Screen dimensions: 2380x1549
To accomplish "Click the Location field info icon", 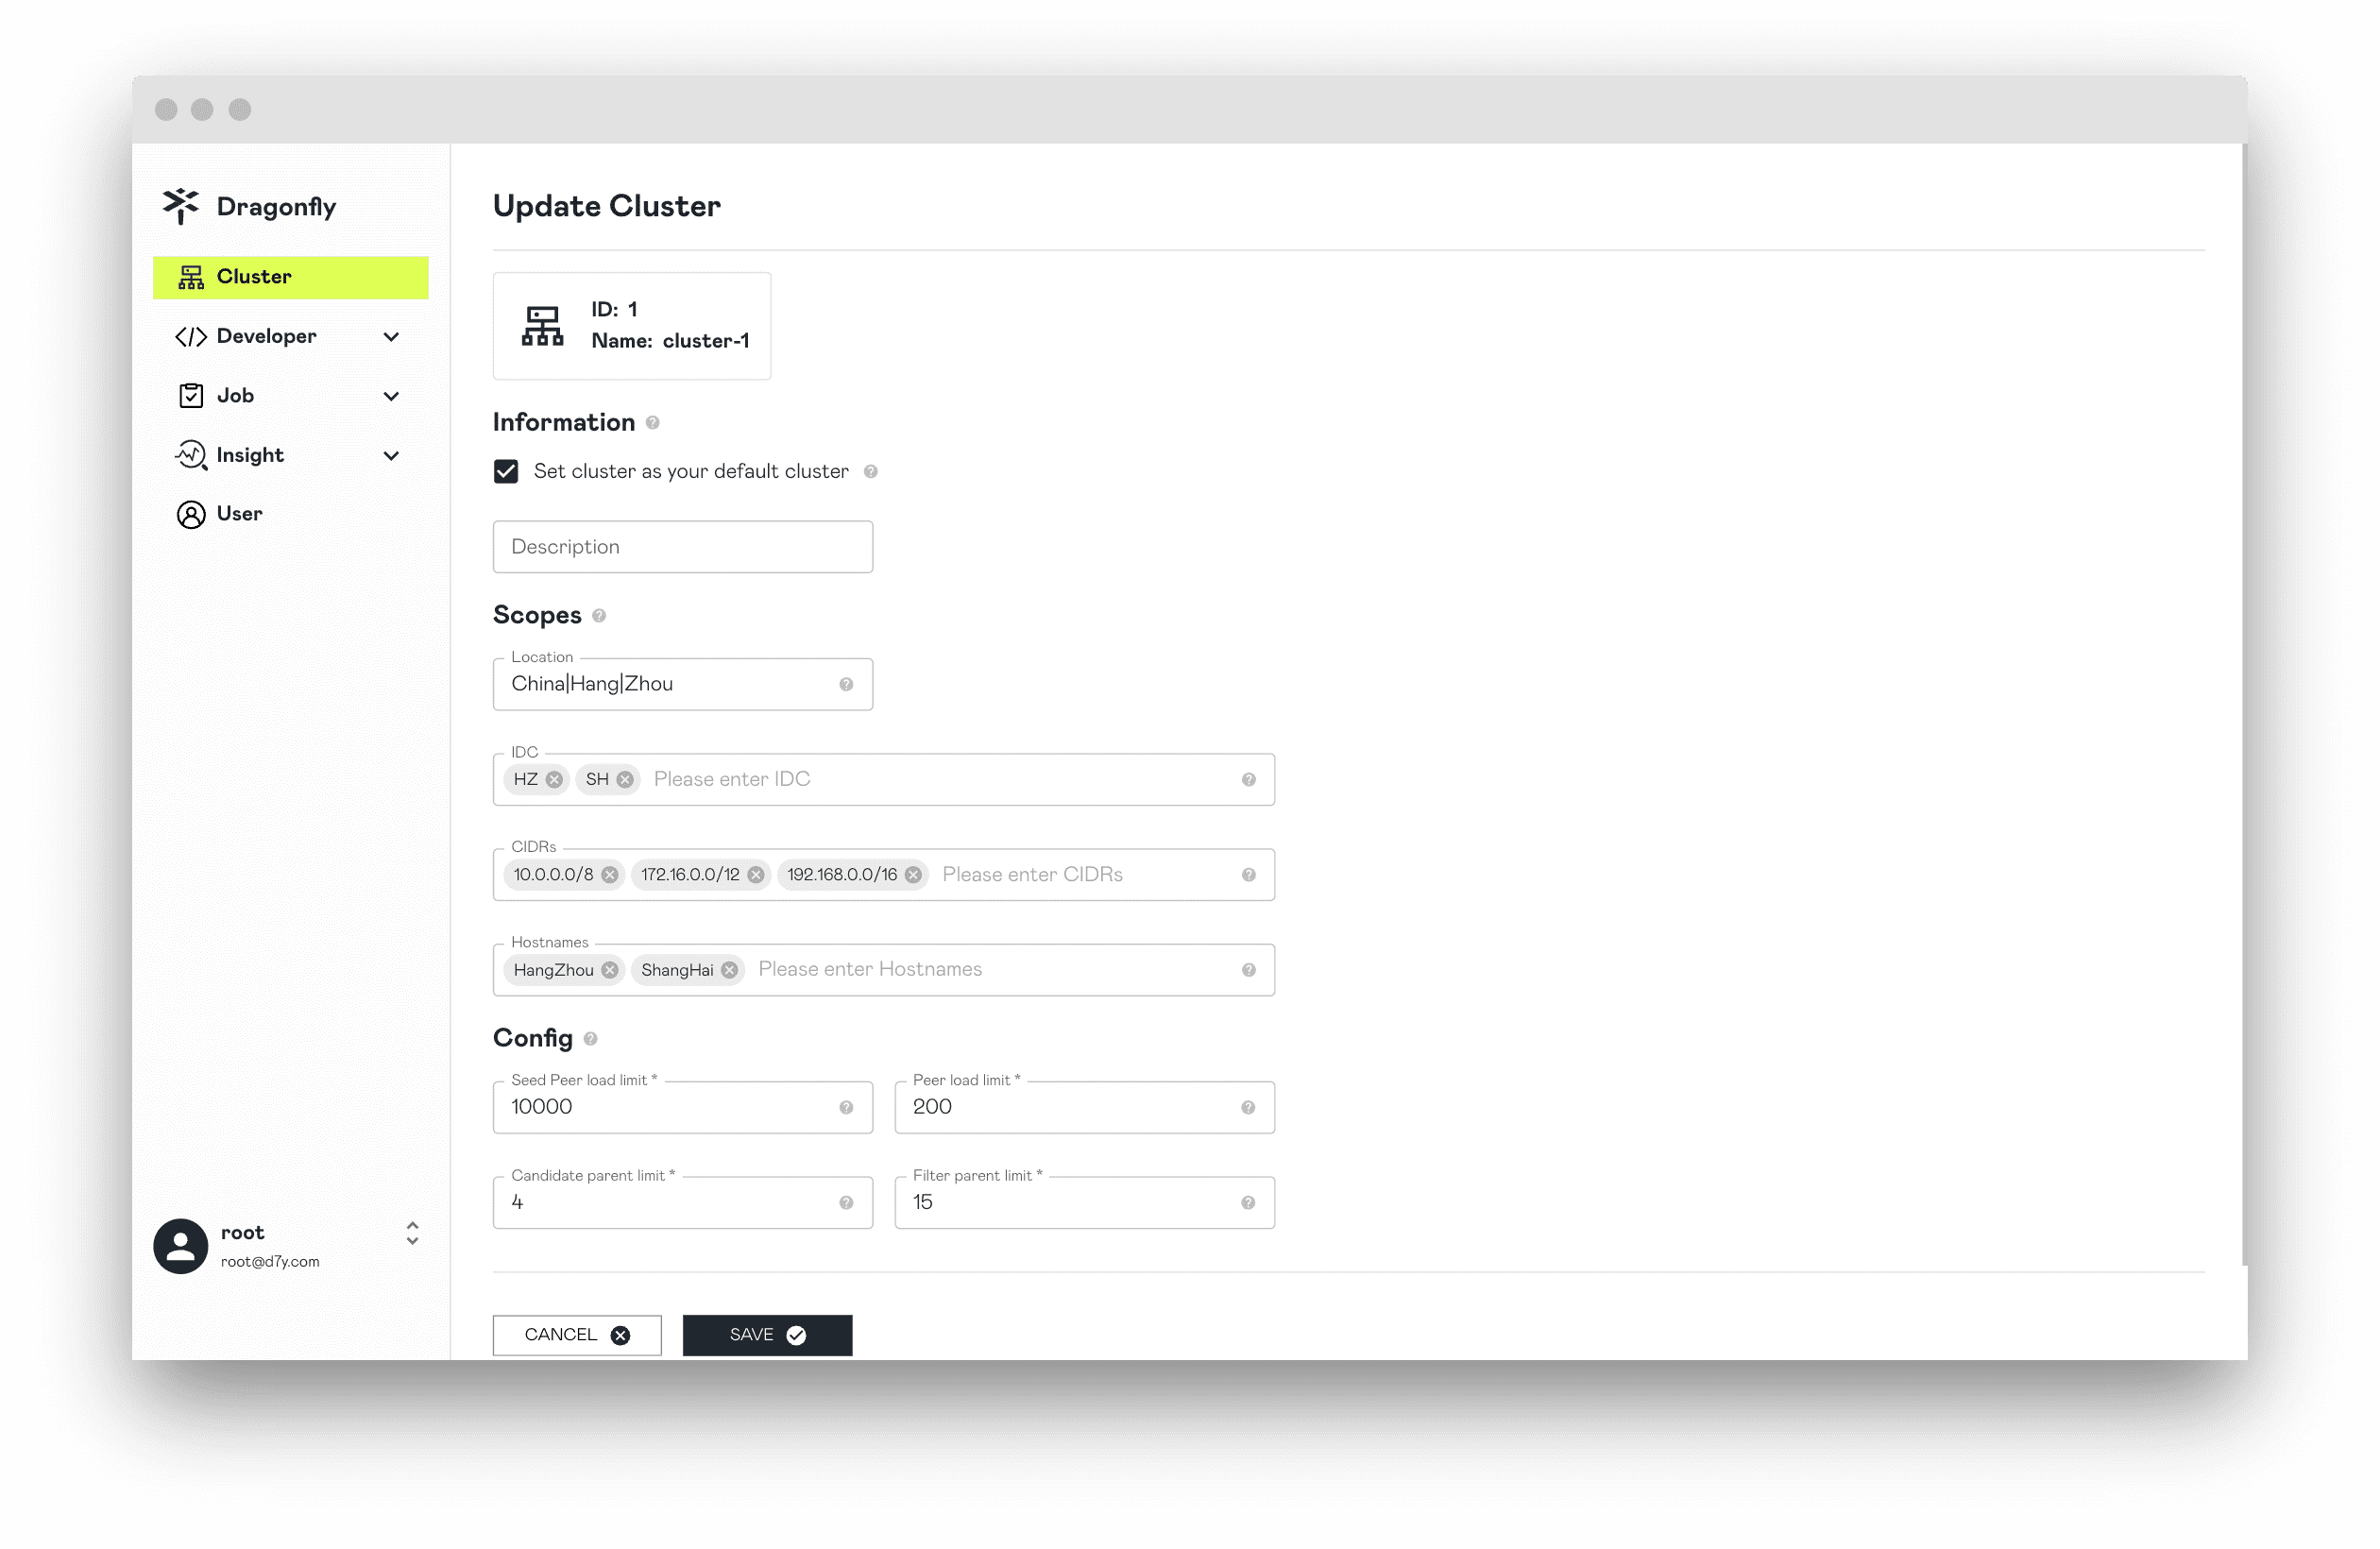I will pos(846,684).
